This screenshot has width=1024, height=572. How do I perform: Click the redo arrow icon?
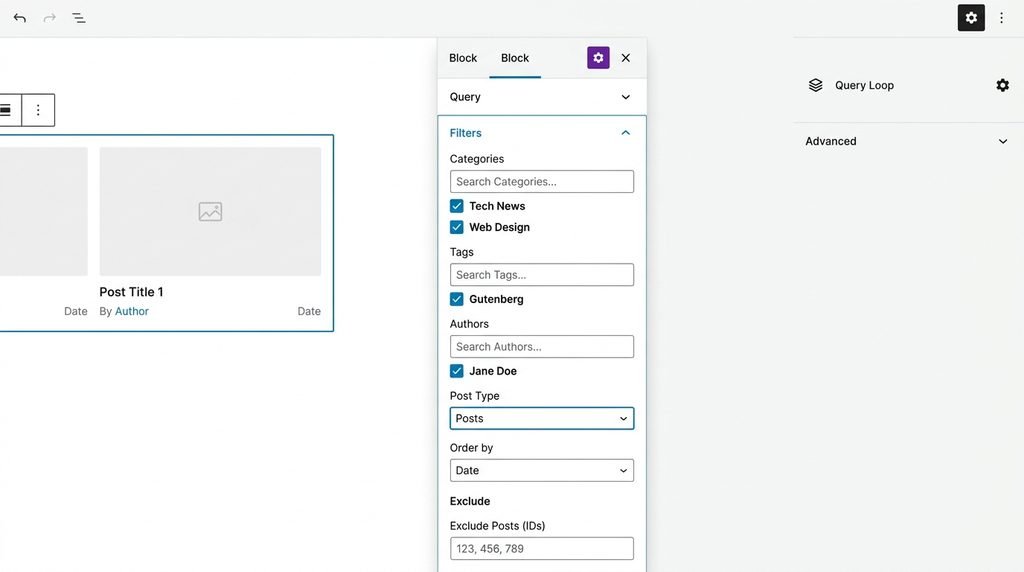coord(50,18)
